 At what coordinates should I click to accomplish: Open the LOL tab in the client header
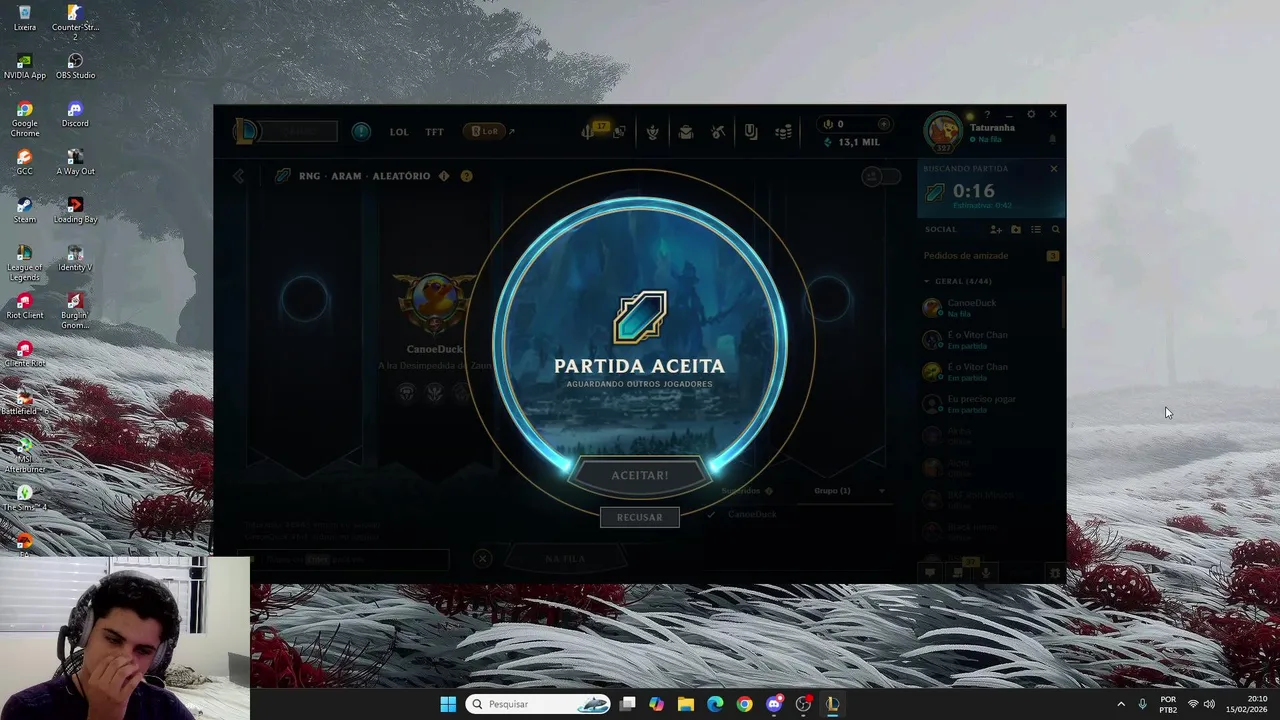click(399, 132)
